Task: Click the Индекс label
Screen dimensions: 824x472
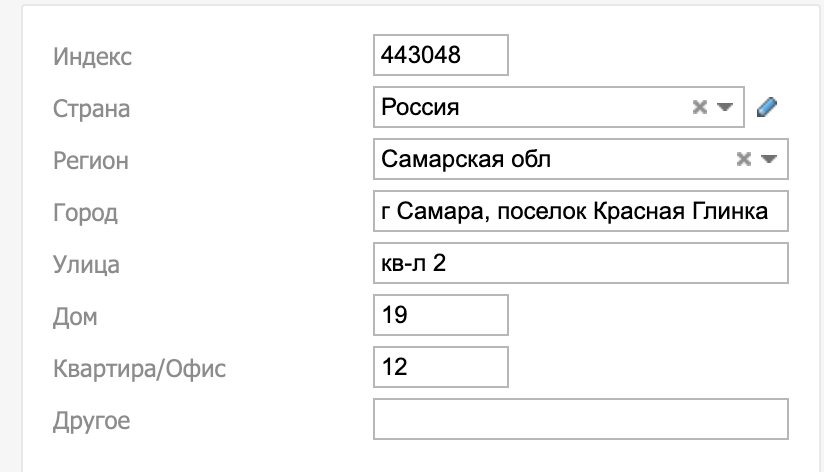Action: pyautogui.click(x=92, y=56)
